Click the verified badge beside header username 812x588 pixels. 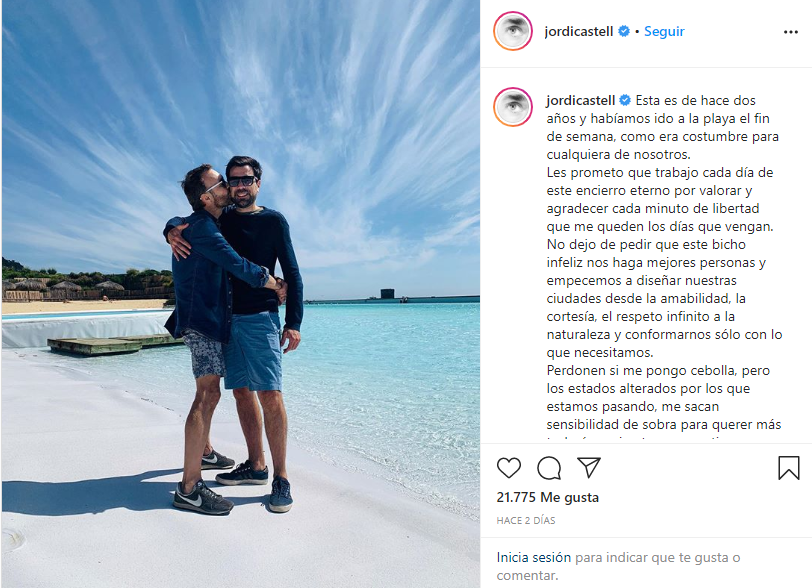[624, 31]
